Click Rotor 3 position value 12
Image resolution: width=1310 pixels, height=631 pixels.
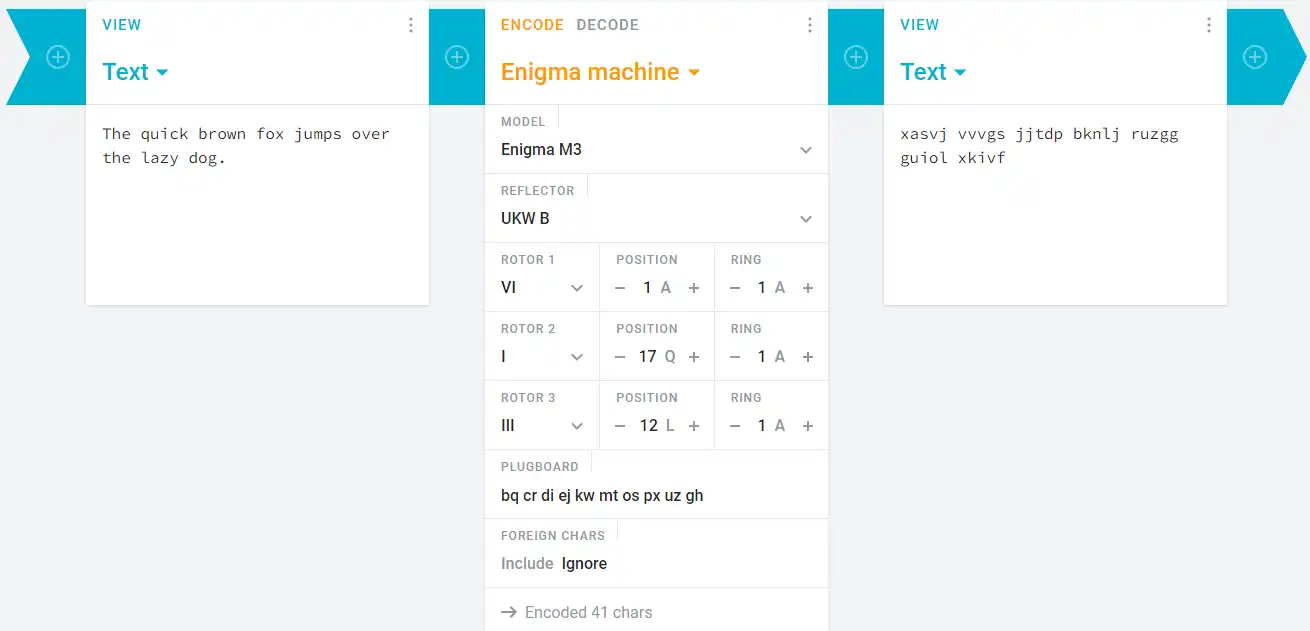649,426
